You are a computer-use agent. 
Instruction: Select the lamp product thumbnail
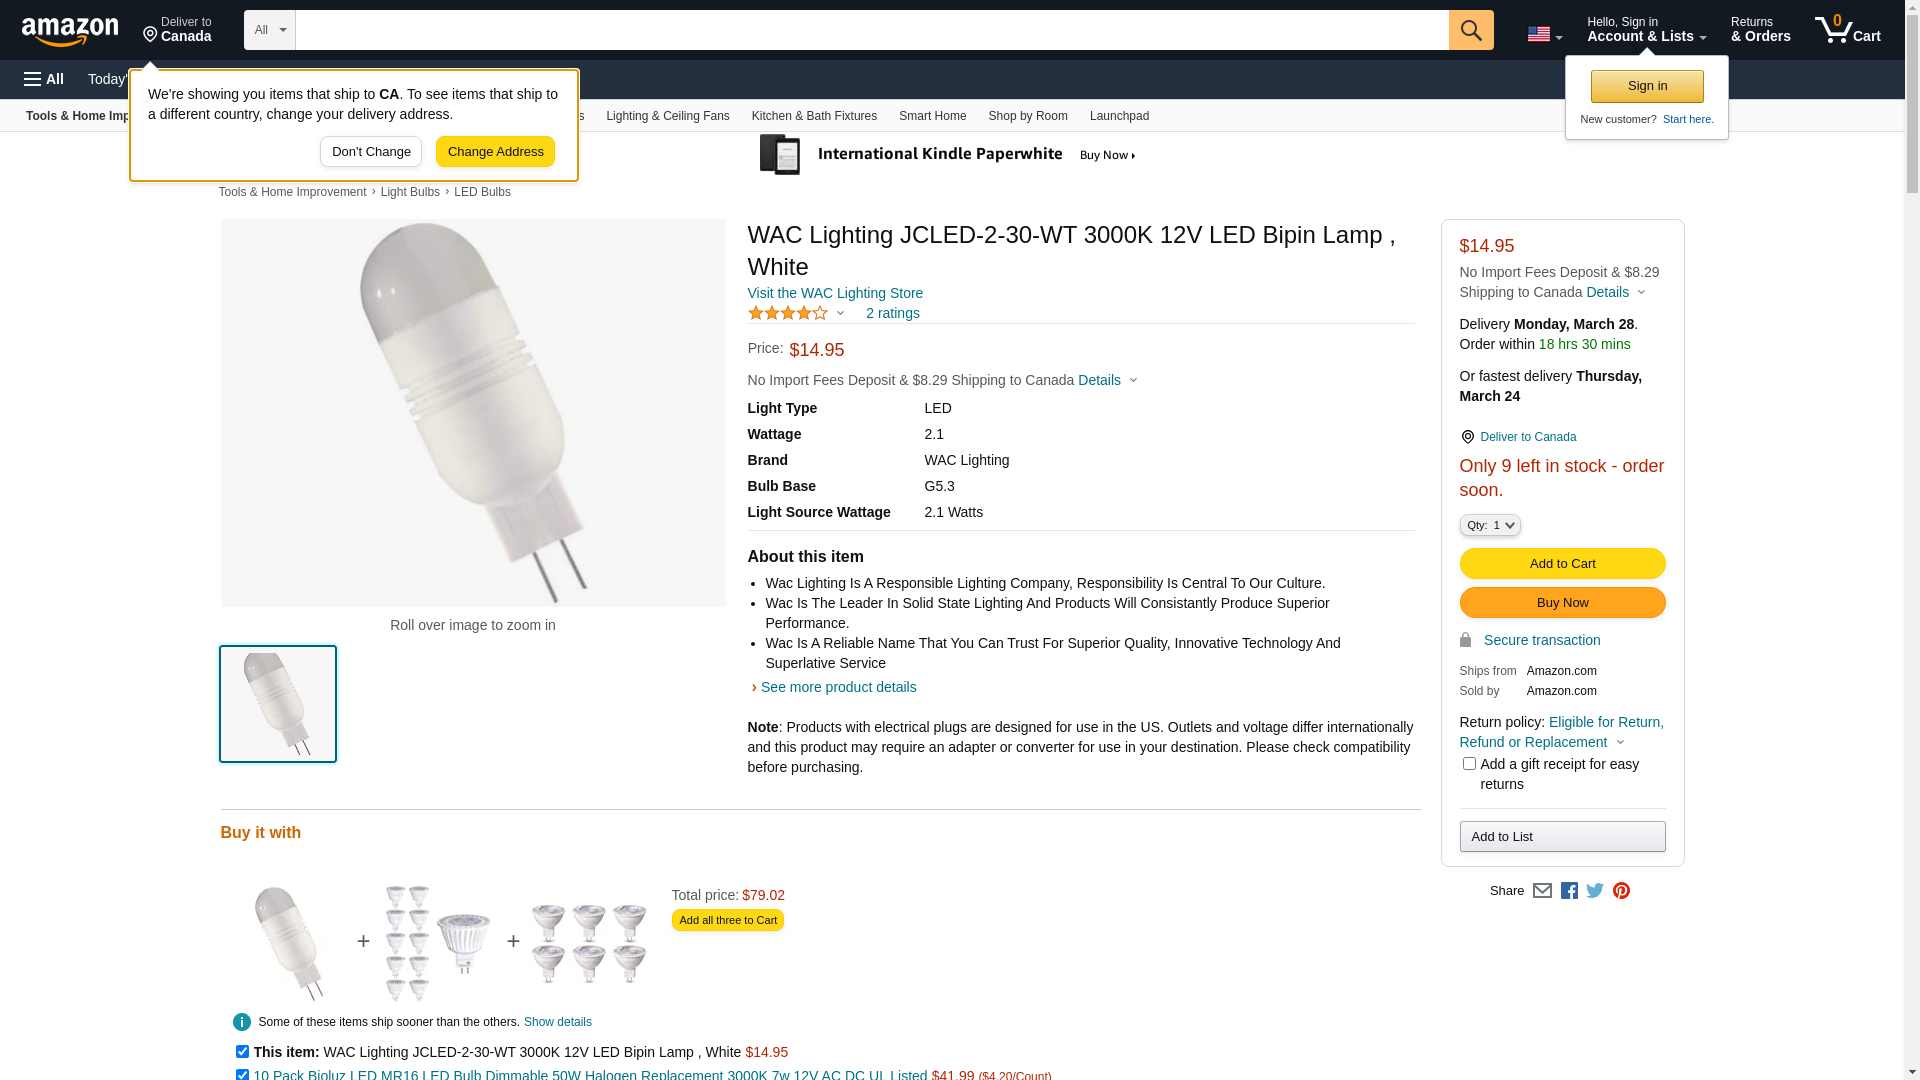(x=278, y=704)
